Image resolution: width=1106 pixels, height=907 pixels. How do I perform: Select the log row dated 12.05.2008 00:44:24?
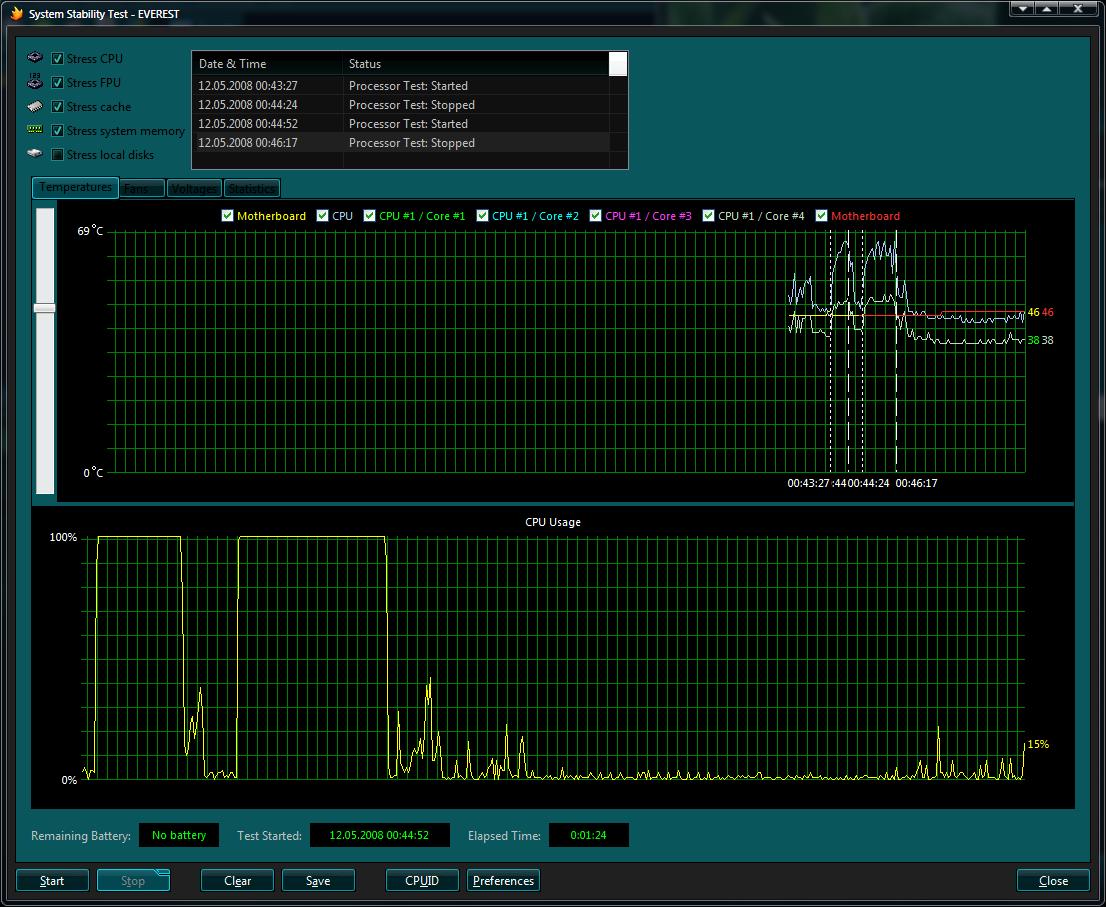tap(401, 104)
